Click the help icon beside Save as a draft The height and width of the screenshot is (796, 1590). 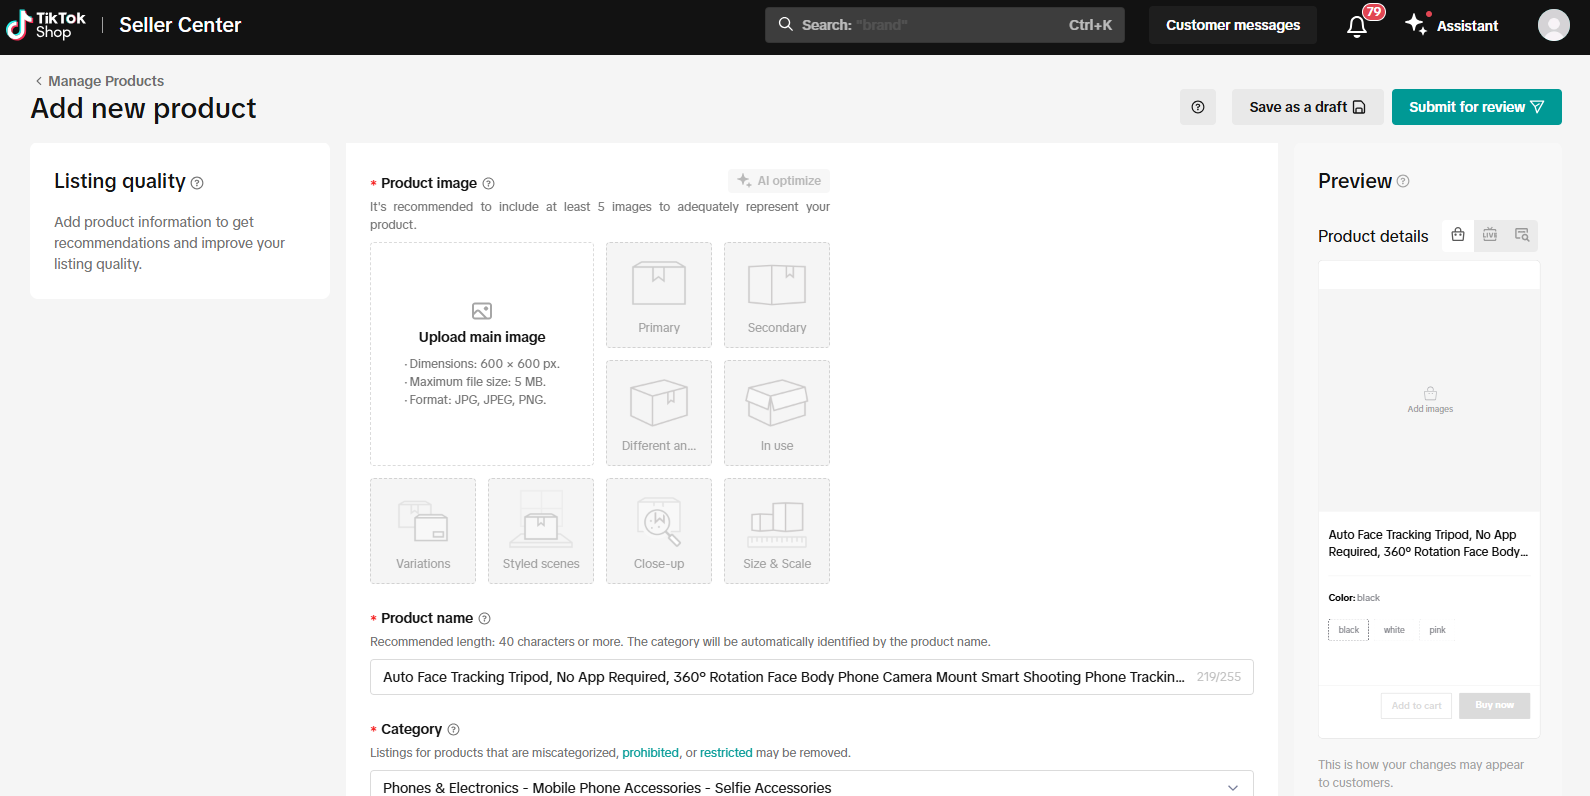point(1197,107)
